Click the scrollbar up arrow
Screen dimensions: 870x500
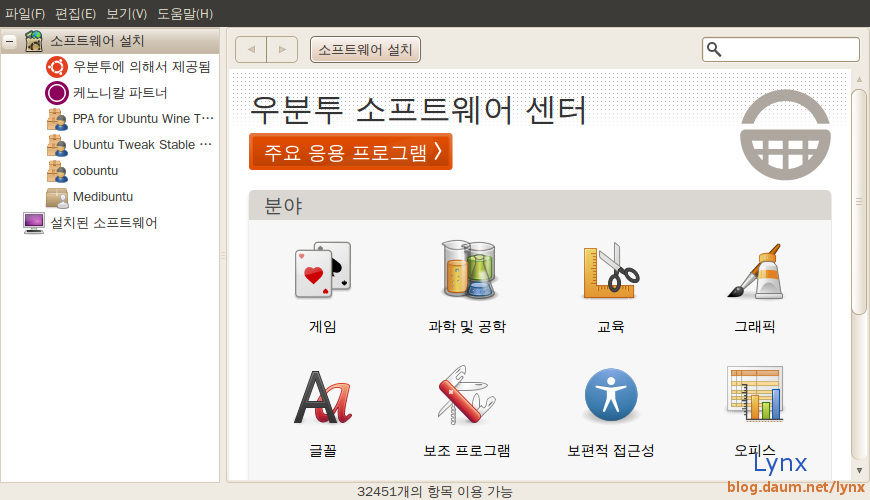(859, 79)
